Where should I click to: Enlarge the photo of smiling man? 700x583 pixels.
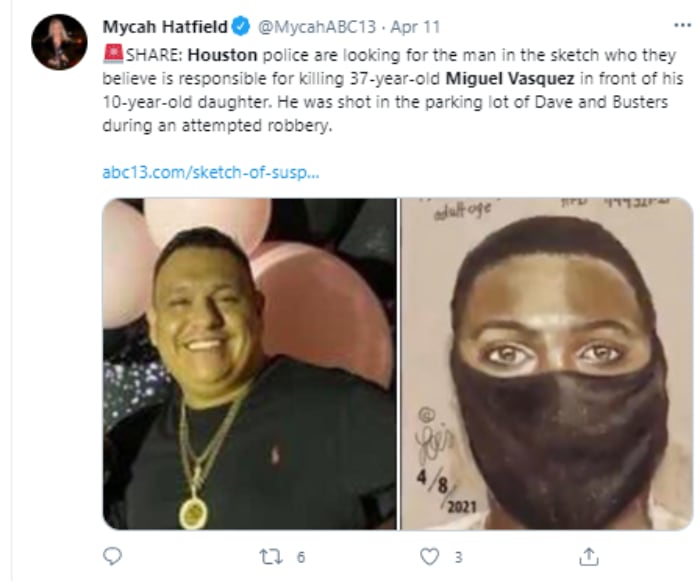(250, 363)
